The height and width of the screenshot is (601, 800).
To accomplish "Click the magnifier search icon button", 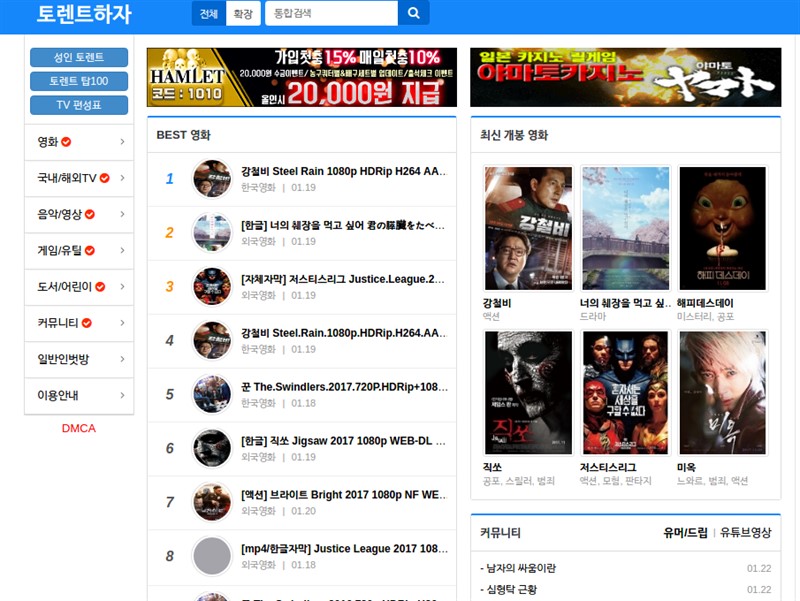I will (413, 13).
